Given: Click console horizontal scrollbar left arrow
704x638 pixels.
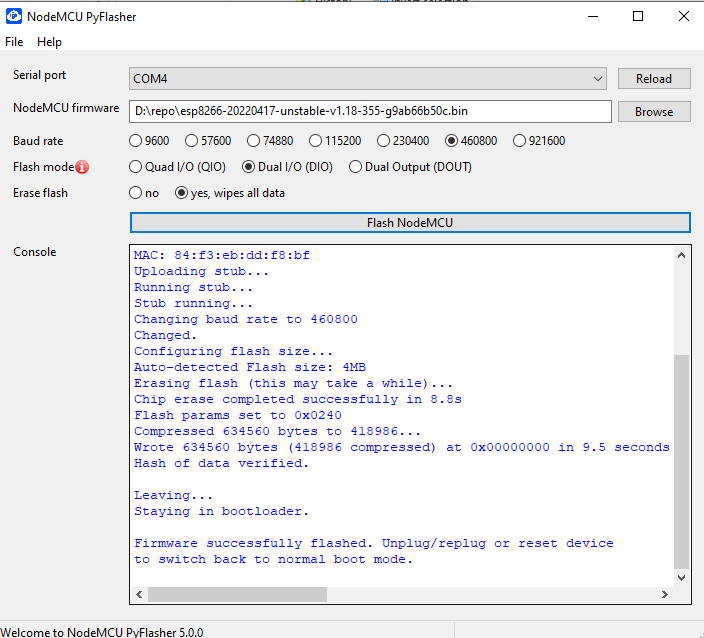Looking at the screenshot, I should click(x=139, y=594).
